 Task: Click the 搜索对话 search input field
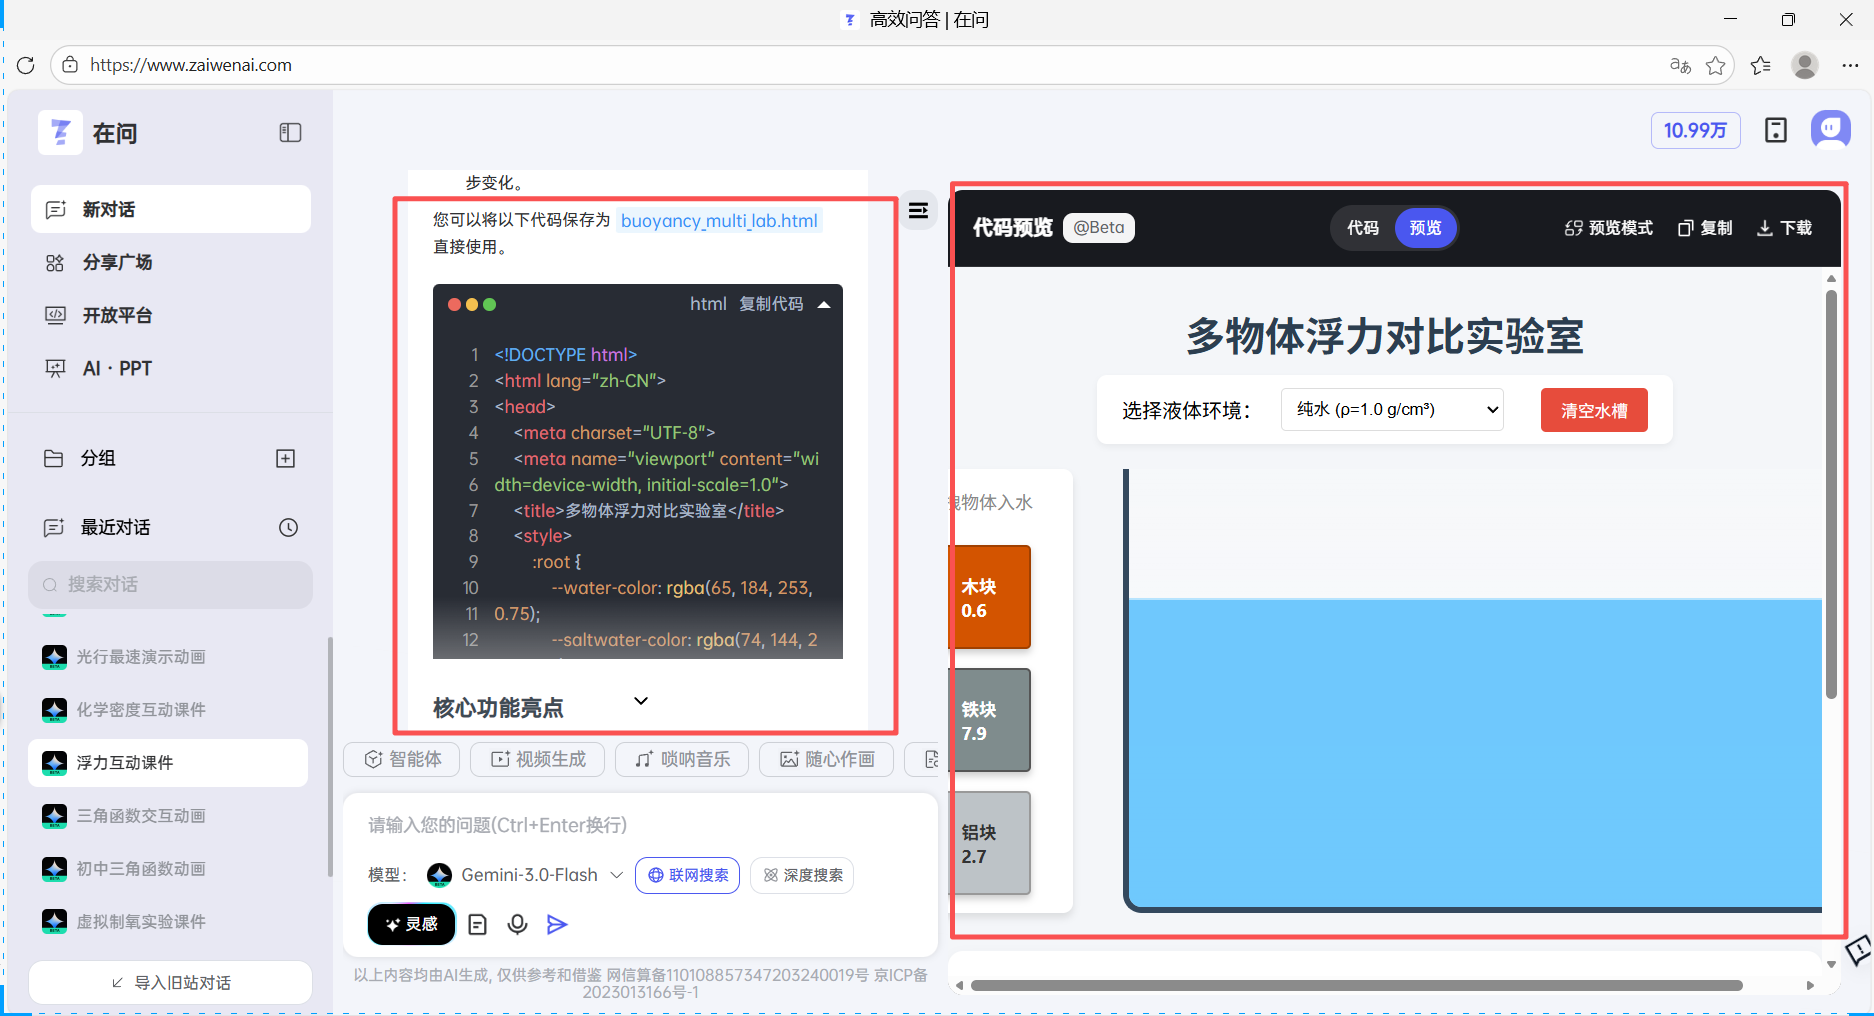170,585
